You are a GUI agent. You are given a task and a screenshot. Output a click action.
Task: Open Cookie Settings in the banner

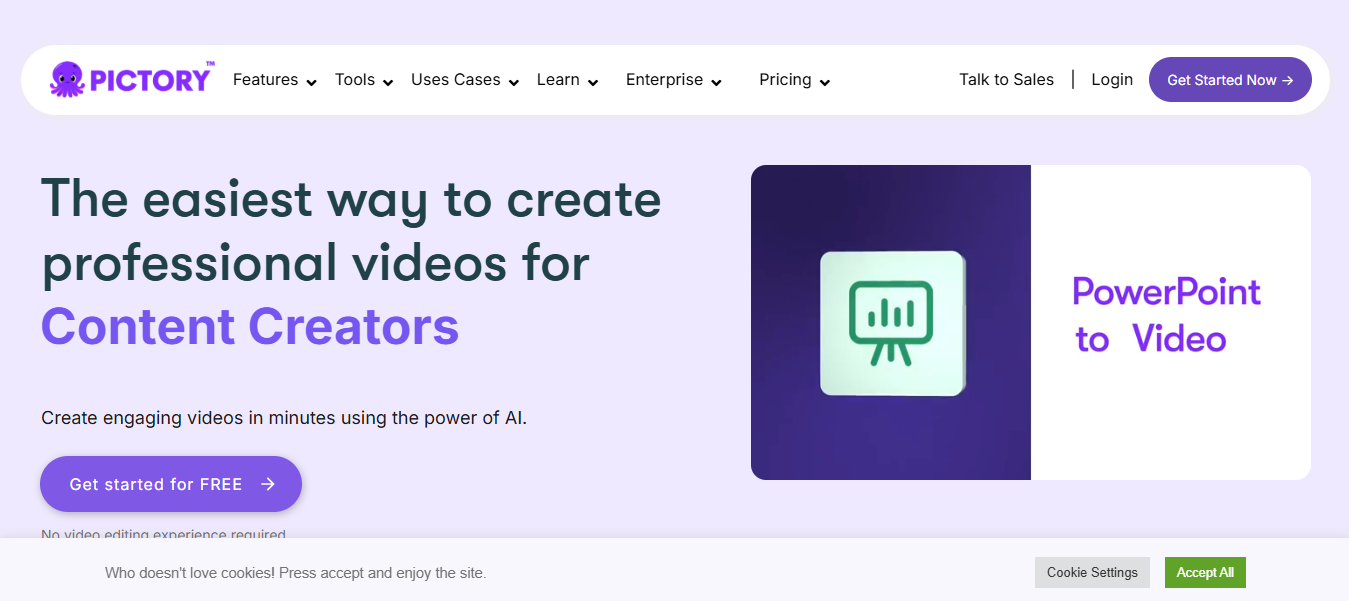coord(1091,573)
